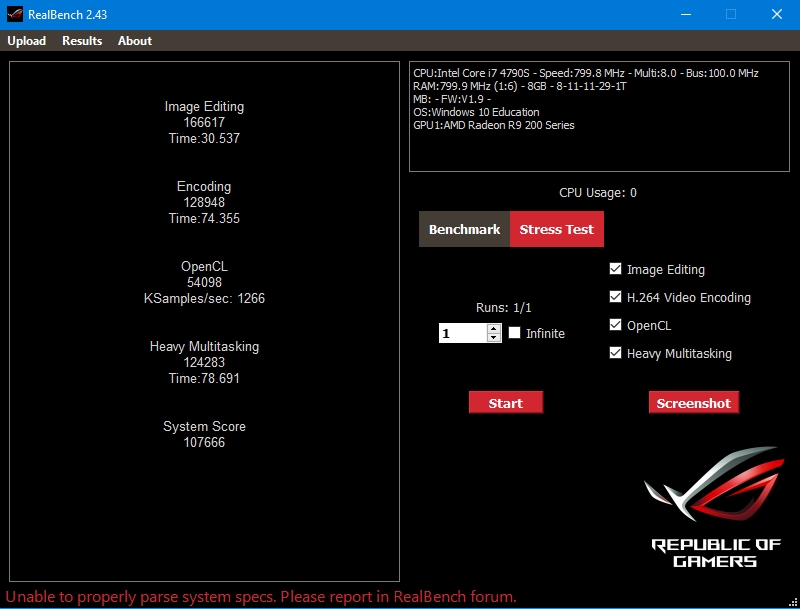Minimize the RealBench window
This screenshot has height=609, width=800.
tap(685, 14)
